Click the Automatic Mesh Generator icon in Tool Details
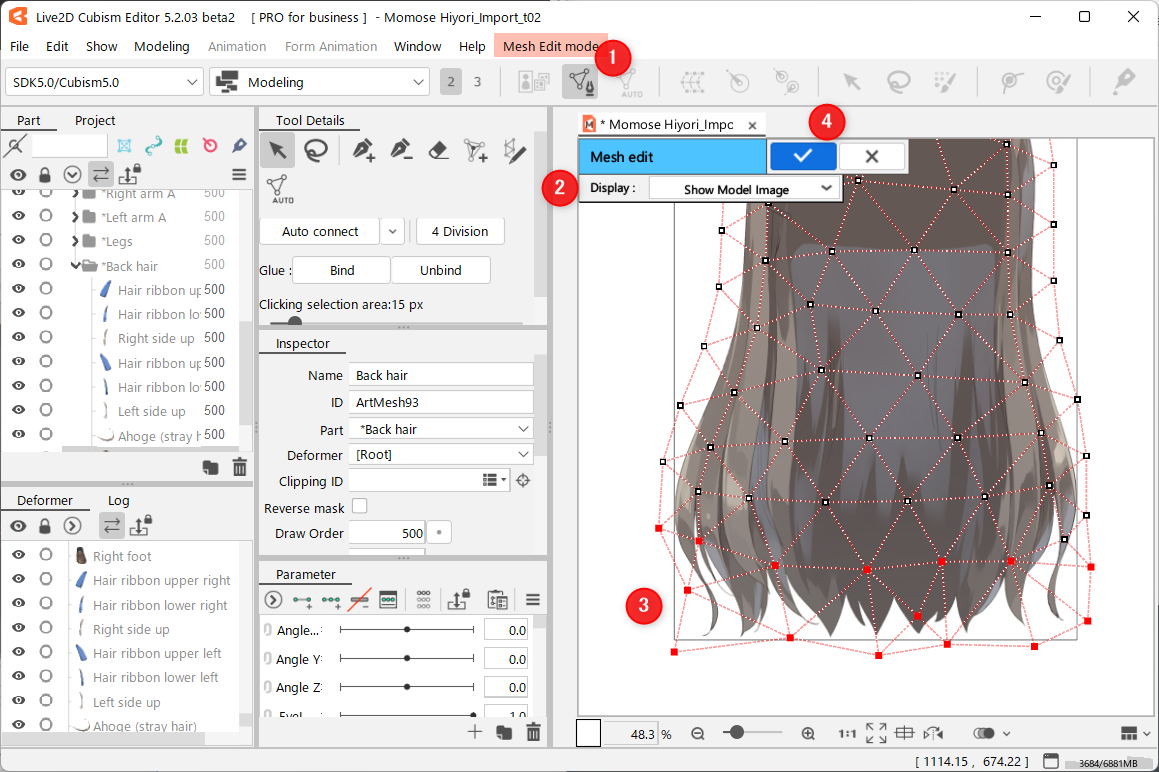The height and width of the screenshot is (772, 1159). 281,187
